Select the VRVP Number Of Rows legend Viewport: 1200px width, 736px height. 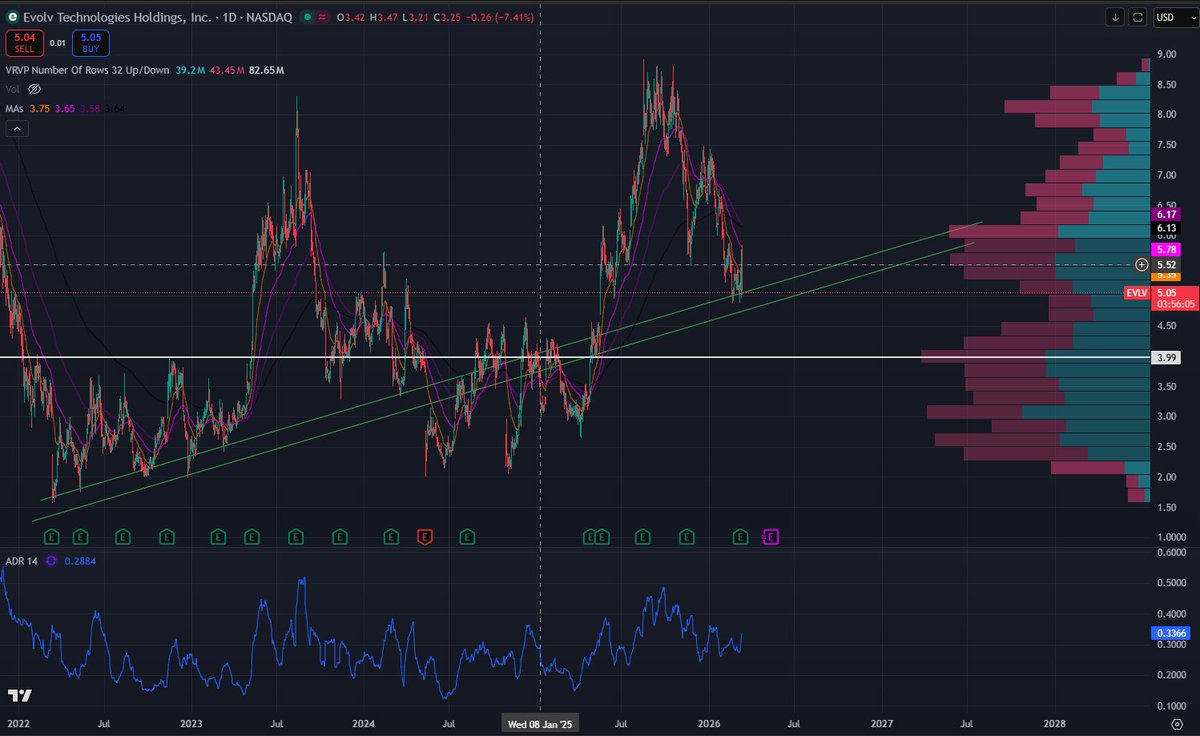[89, 70]
